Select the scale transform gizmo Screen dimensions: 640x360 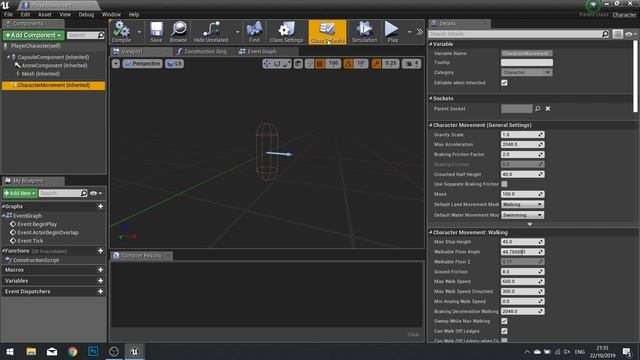coord(287,64)
